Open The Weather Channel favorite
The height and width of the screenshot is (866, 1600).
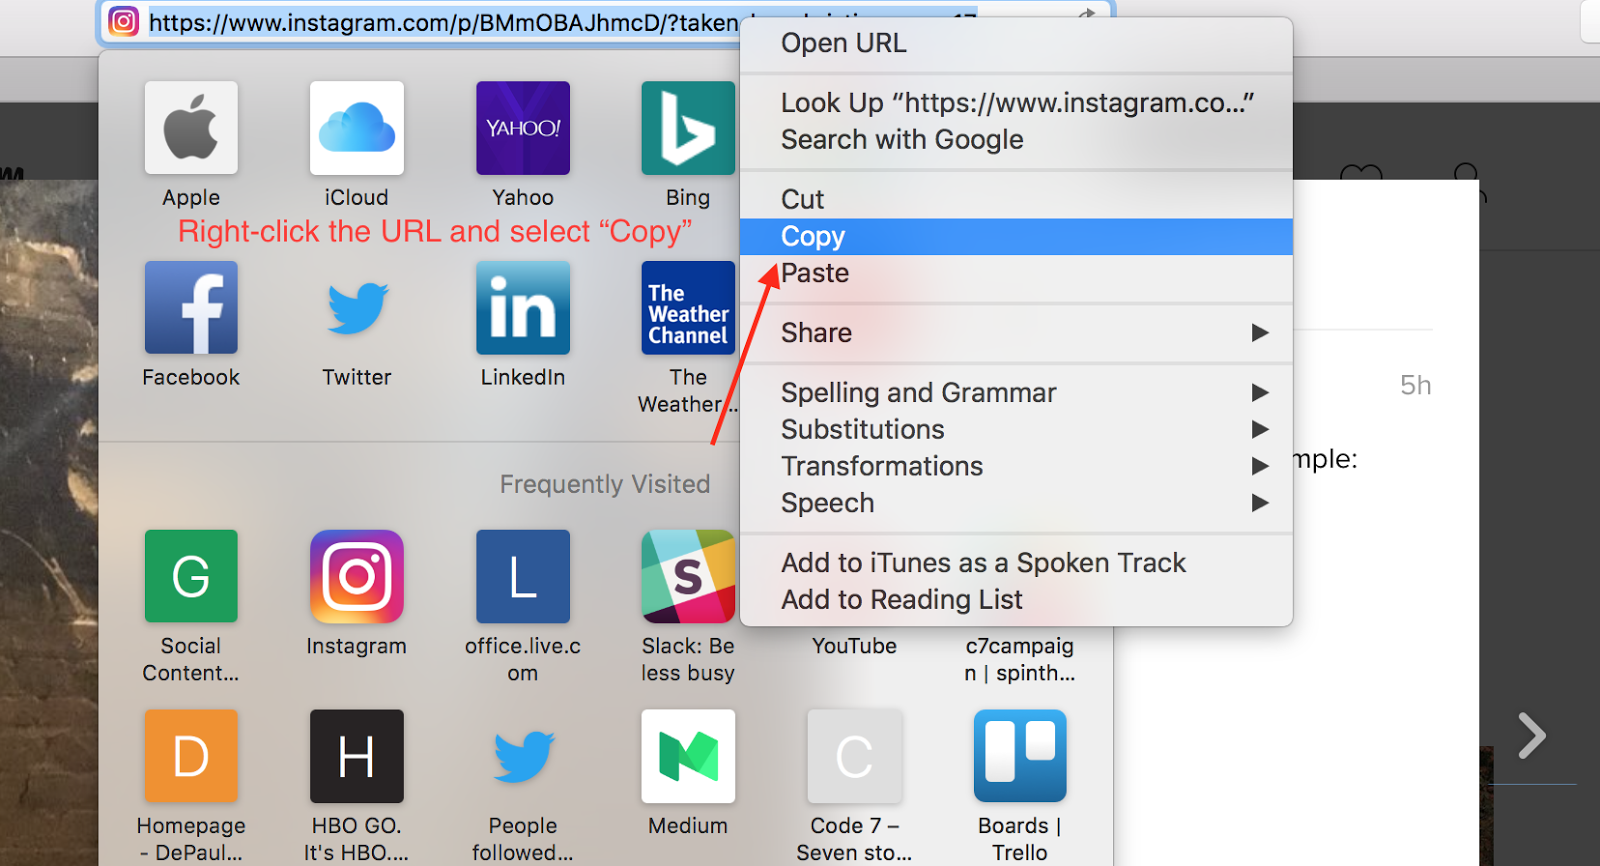(x=688, y=308)
